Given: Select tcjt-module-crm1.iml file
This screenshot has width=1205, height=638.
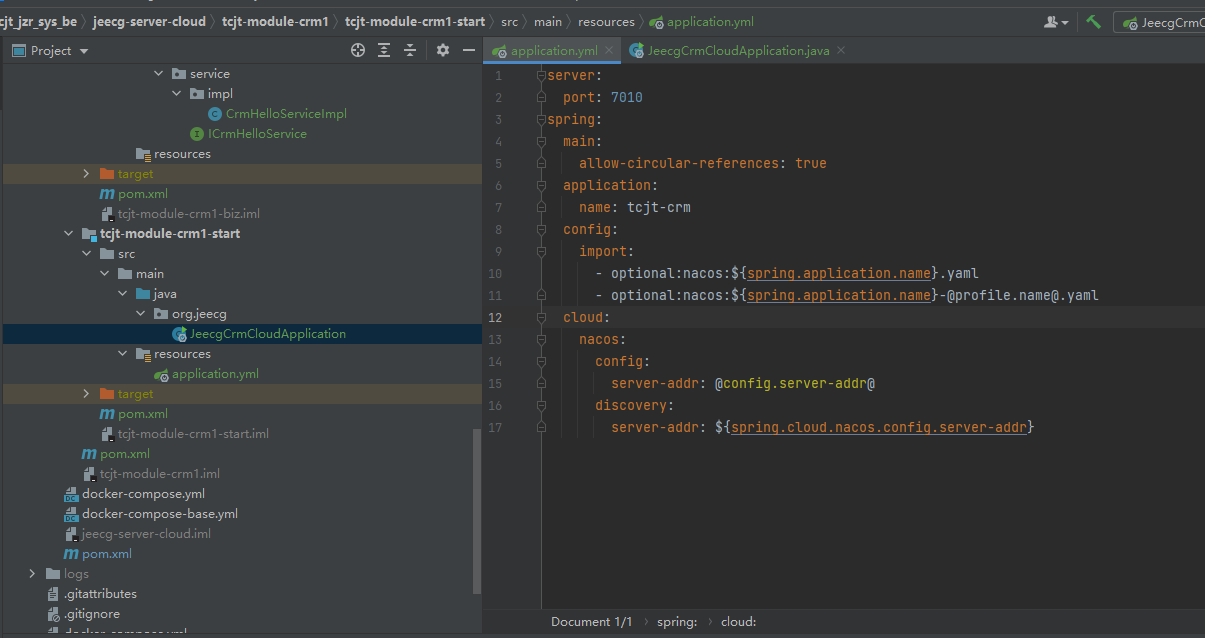Looking at the screenshot, I should 160,473.
